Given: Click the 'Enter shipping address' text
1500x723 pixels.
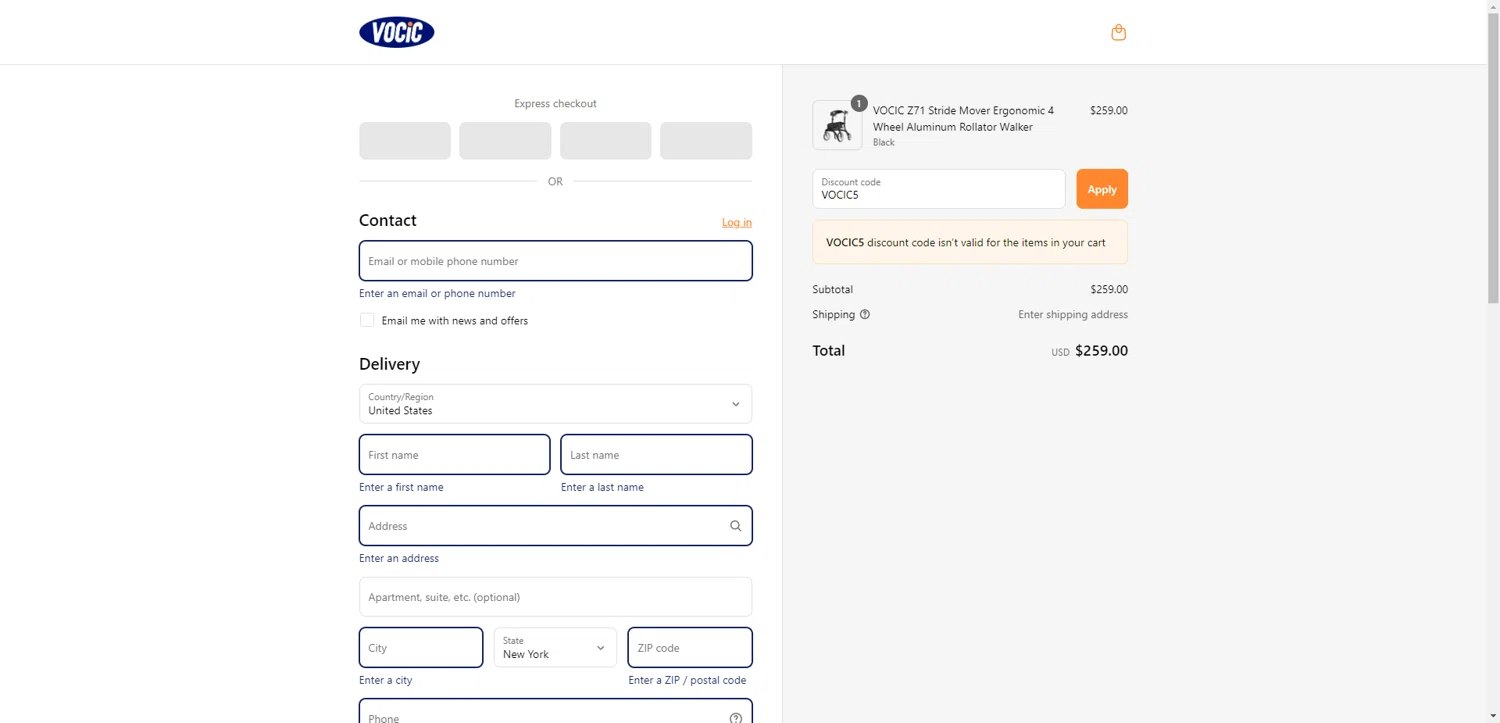Looking at the screenshot, I should [1073, 314].
